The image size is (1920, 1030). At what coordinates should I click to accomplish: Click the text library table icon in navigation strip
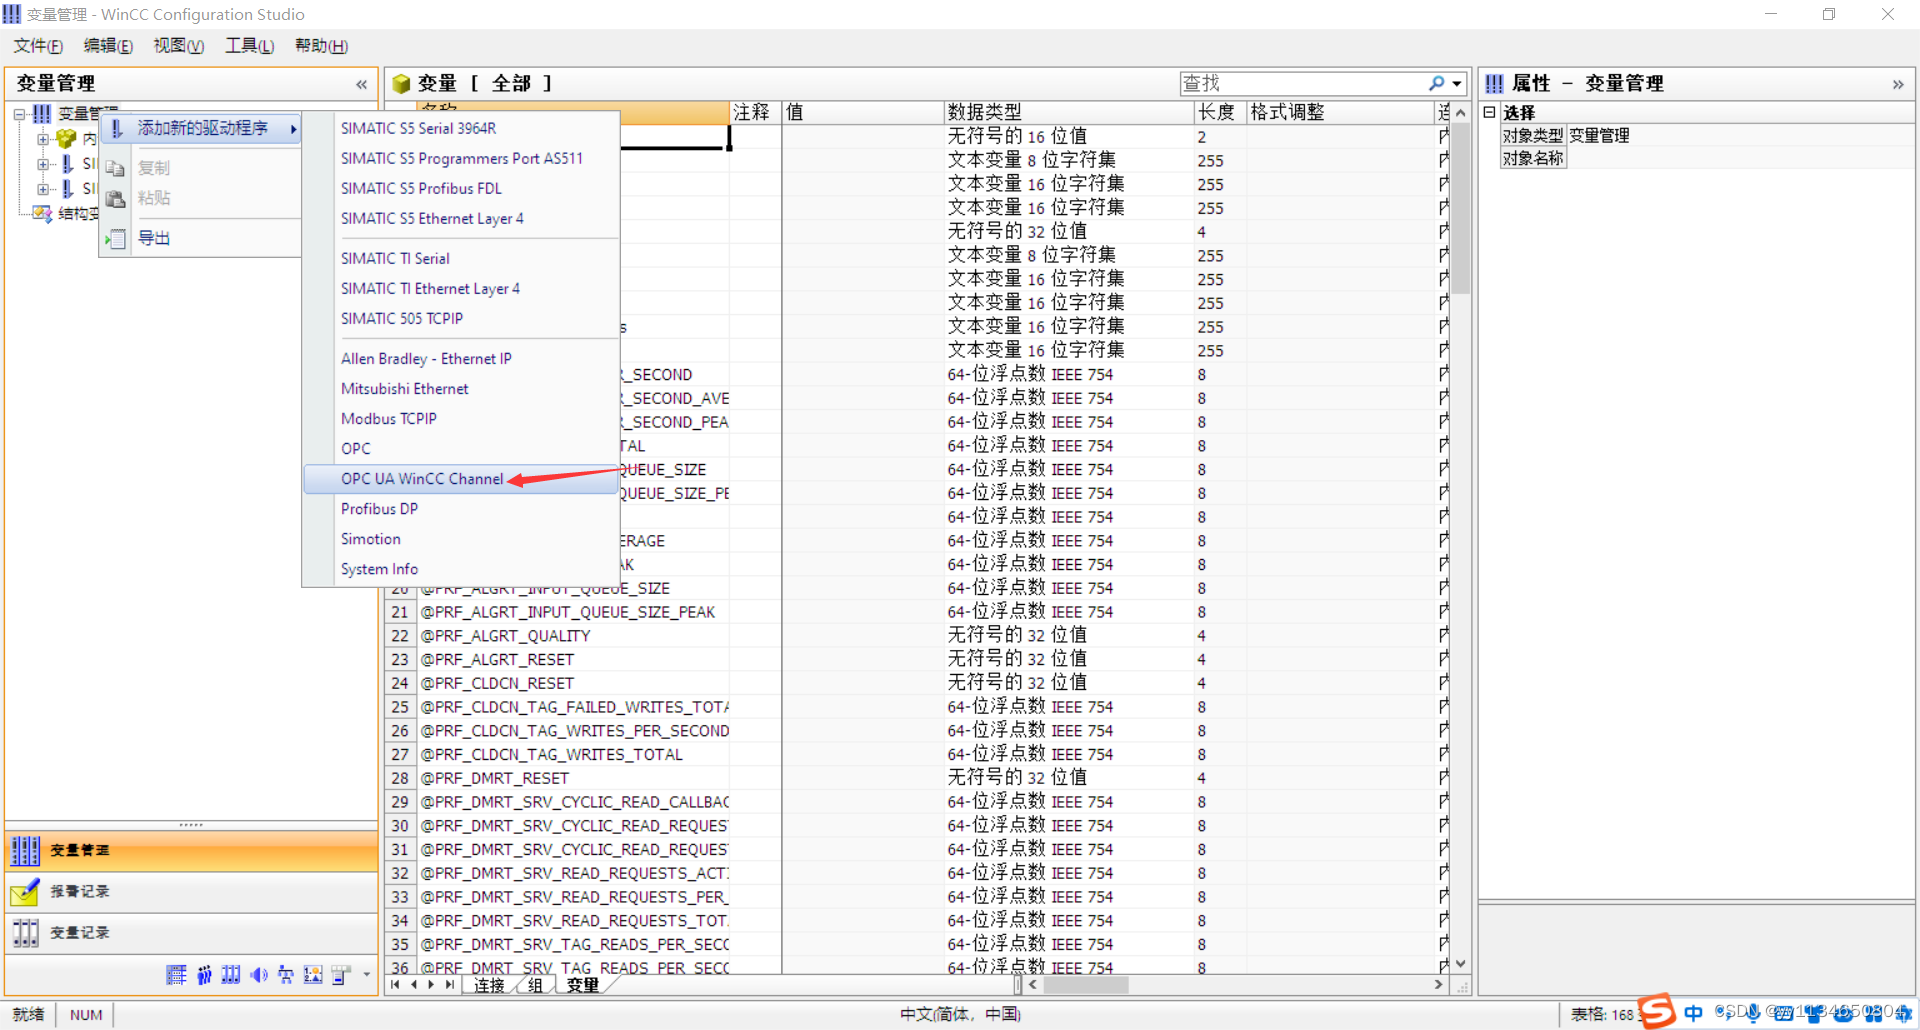coord(176,974)
